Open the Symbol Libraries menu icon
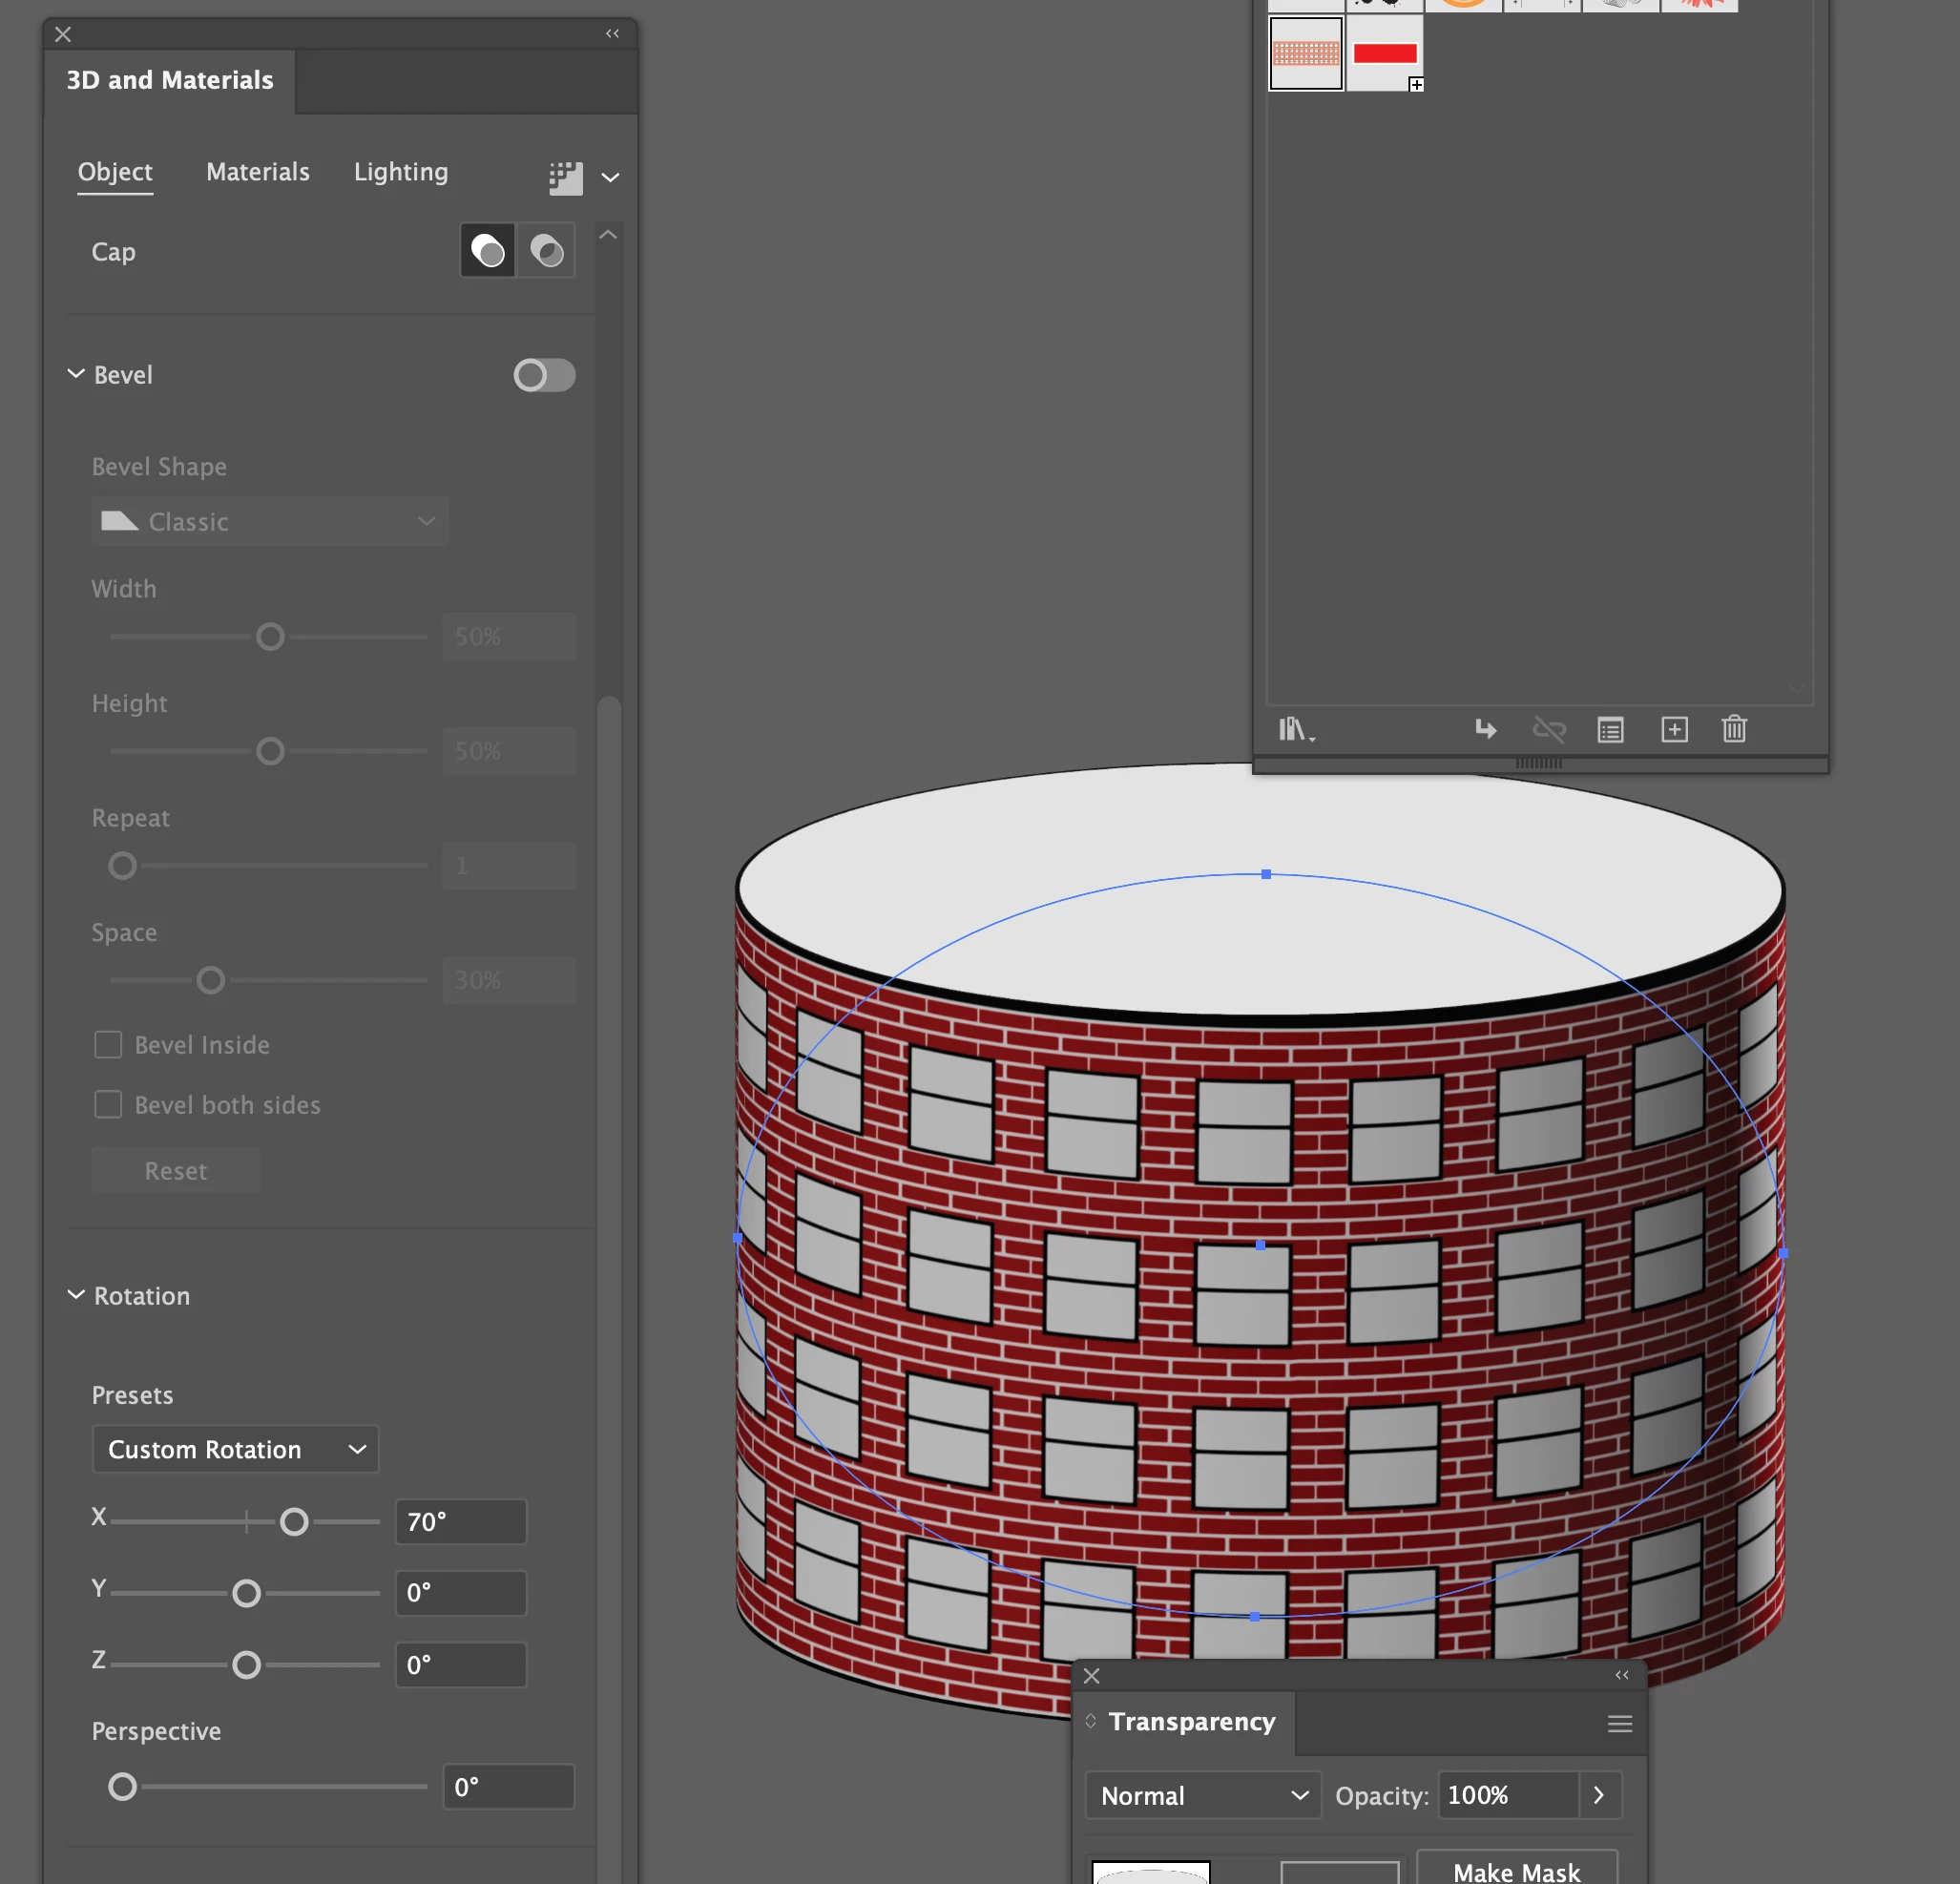1960x1884 pixels. [x=1294, y=729]
